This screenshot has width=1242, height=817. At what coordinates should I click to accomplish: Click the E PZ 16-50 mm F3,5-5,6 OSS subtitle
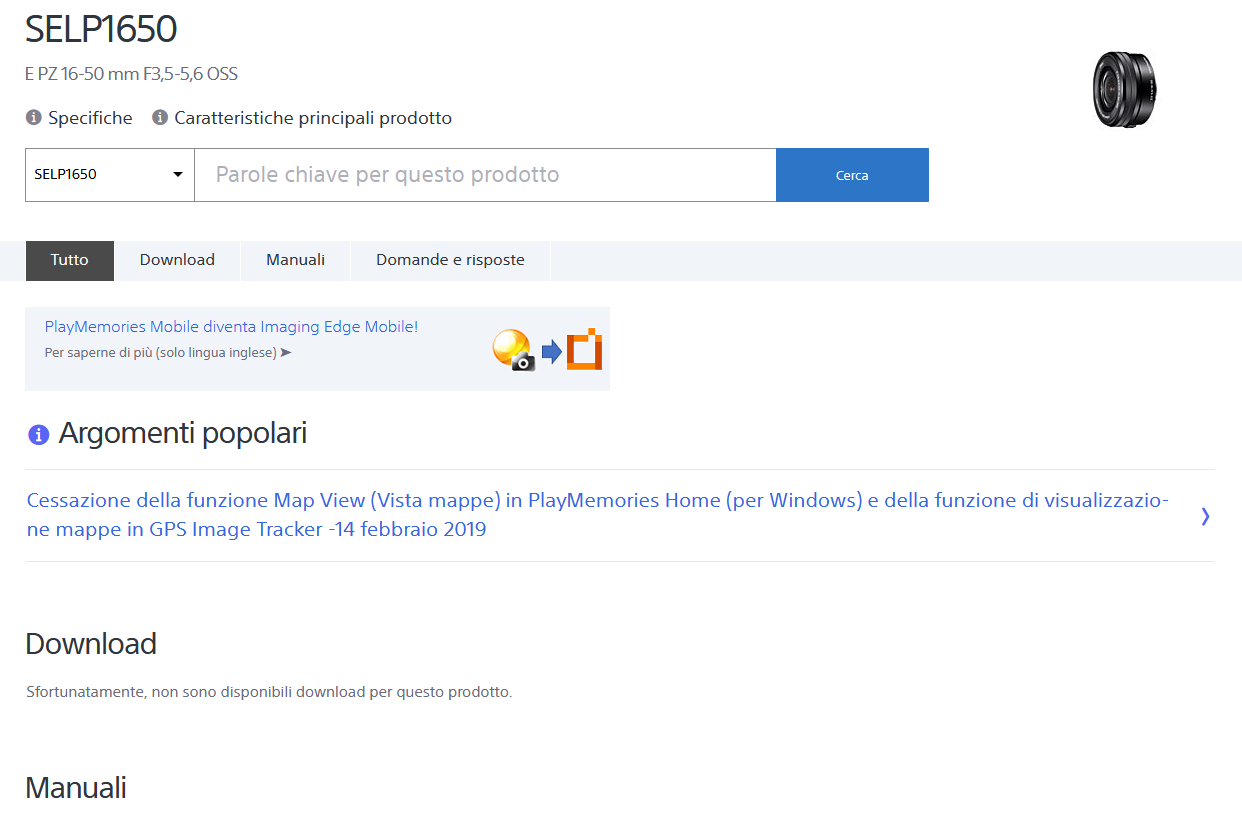131,74
